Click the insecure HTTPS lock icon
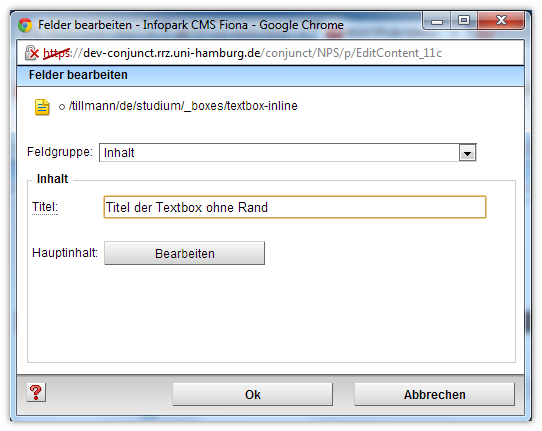The height and width of the screenshot is (431, 542). pyautogui.click(x=31, y=53)
